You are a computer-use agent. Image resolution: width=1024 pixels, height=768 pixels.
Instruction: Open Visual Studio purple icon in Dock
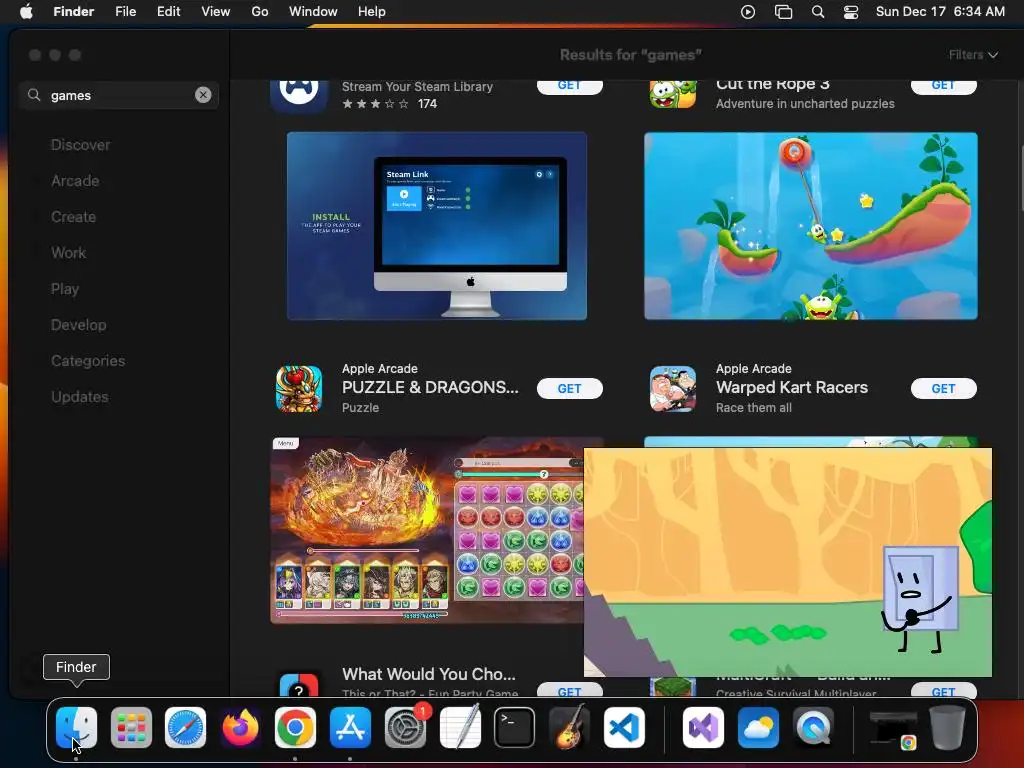tap(703, 727)
